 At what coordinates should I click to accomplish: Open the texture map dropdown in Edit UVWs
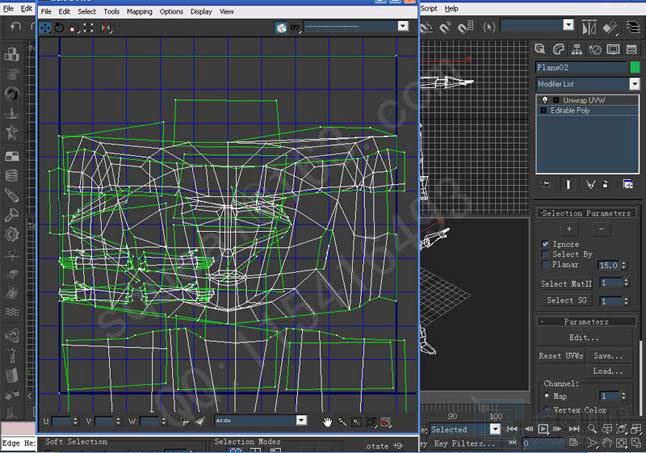pos(403,27)
